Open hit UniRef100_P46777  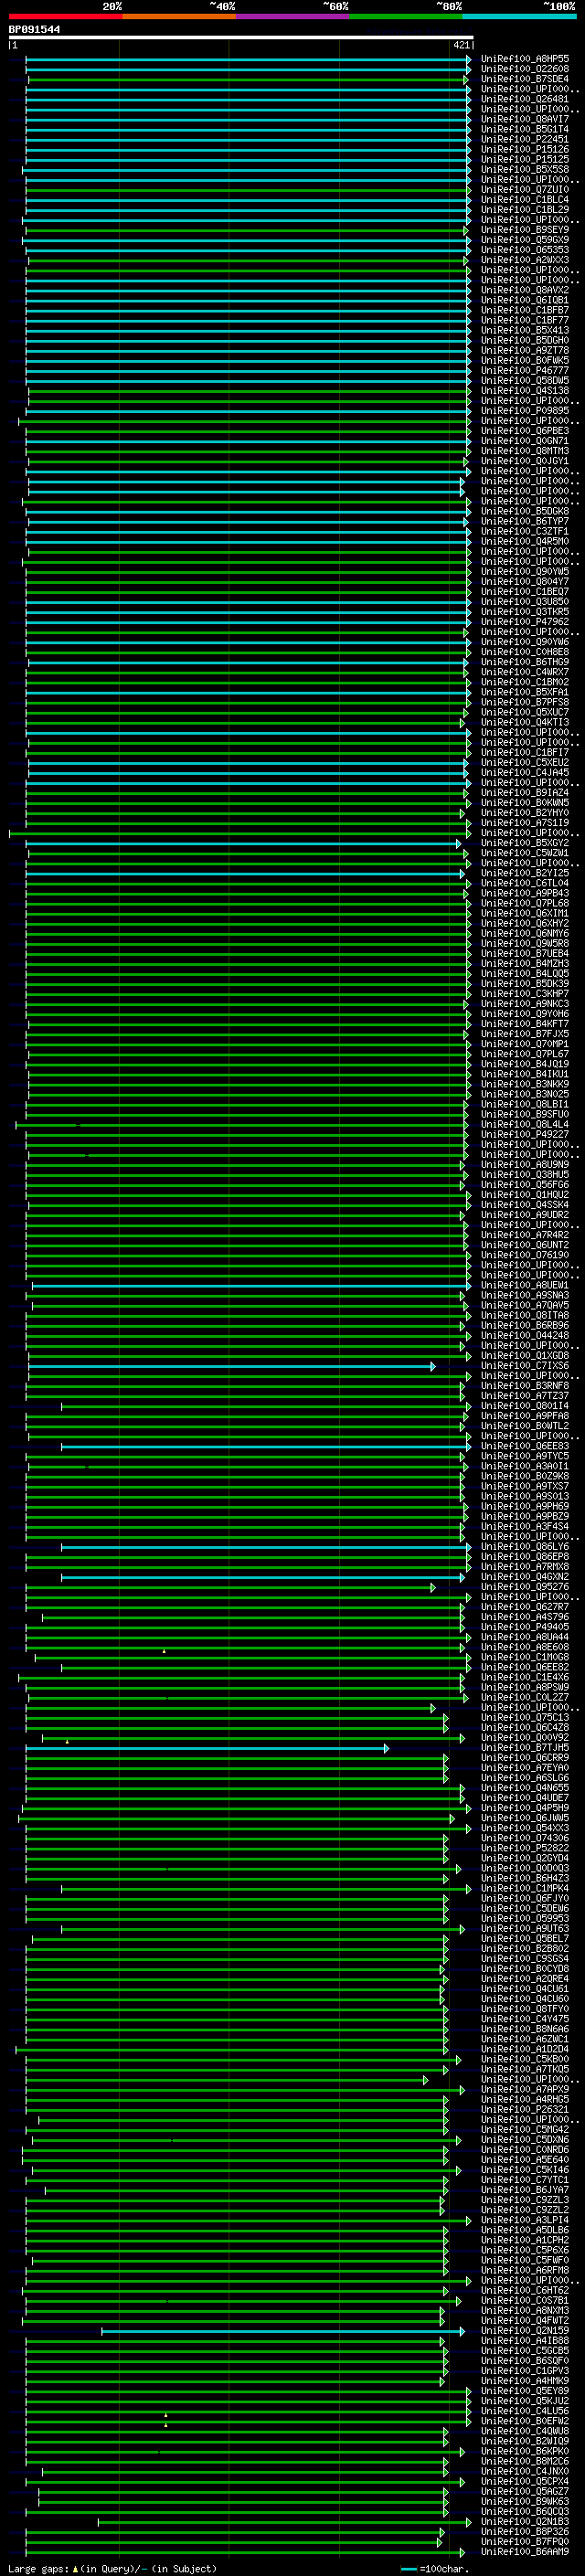524,370
